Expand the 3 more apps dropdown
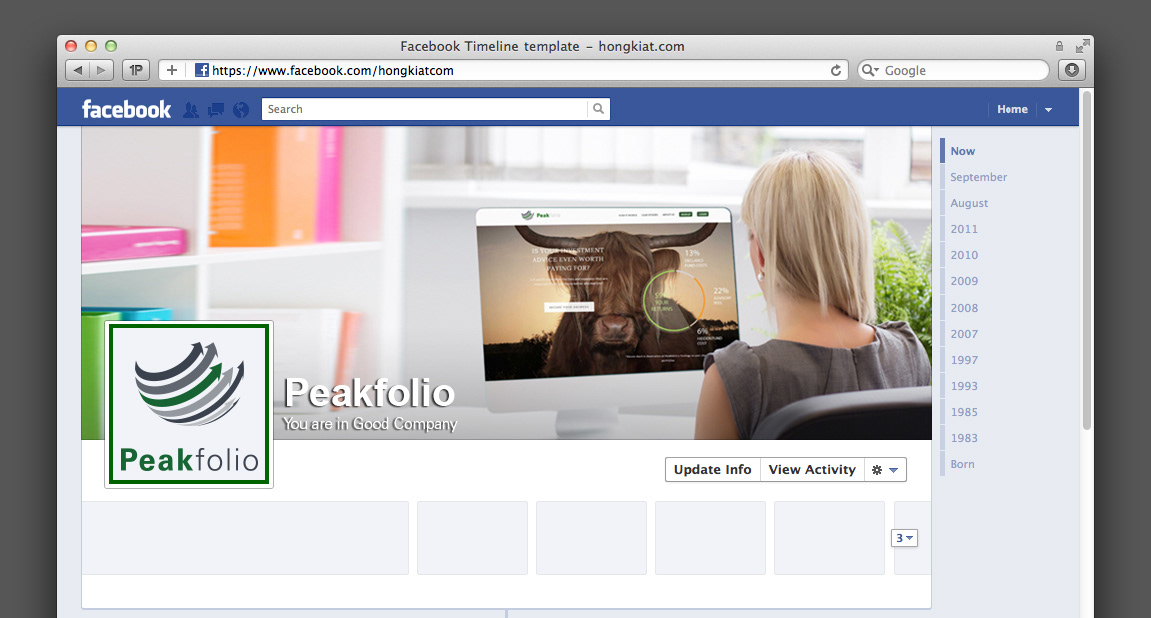1151x618 pixels. click(904, 538)
